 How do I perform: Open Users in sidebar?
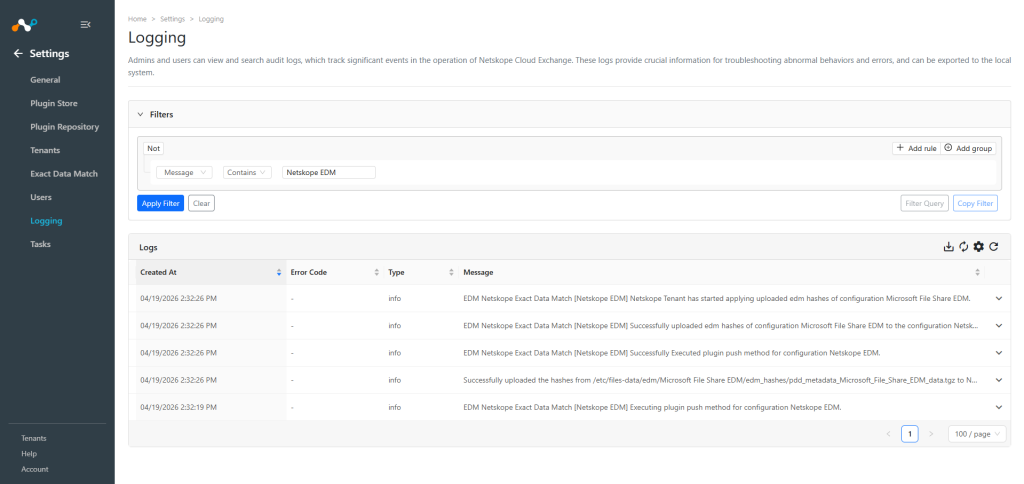pyautogui.click(x=41, y=197)
